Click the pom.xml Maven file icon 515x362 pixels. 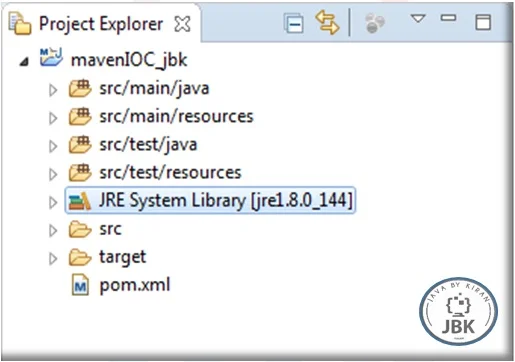80,285
